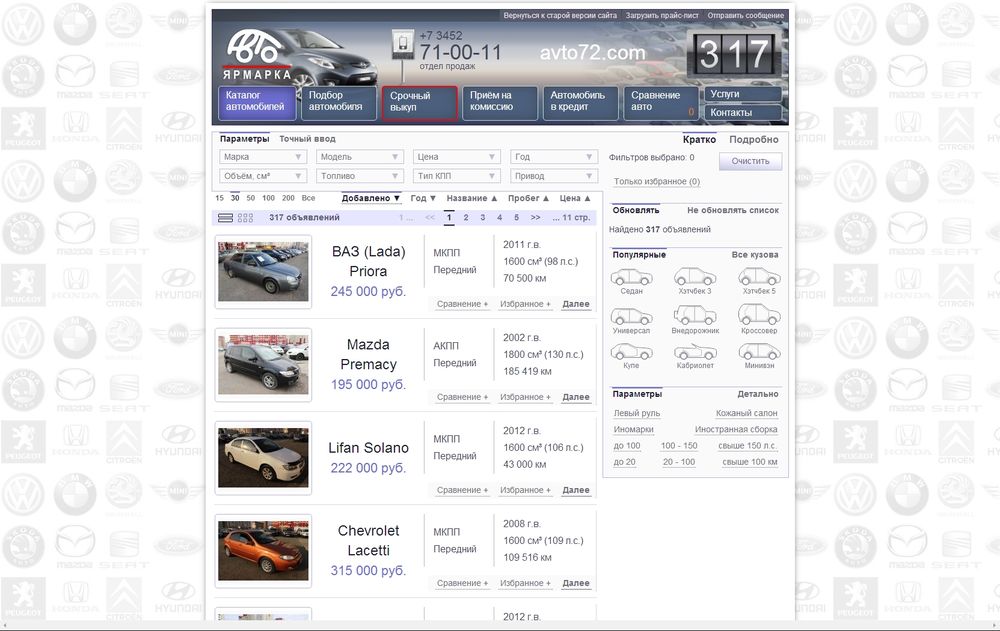Select the Кабриолет body type icon
This screenshot has height=631, width=1000.
[695, 352]
